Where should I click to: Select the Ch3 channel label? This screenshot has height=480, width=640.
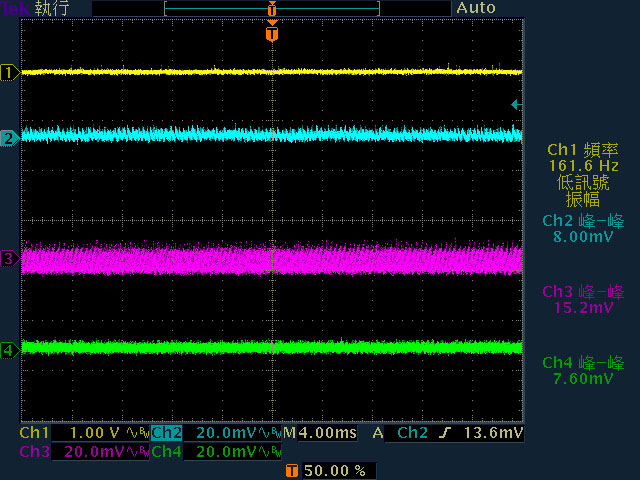click(35, 452)
